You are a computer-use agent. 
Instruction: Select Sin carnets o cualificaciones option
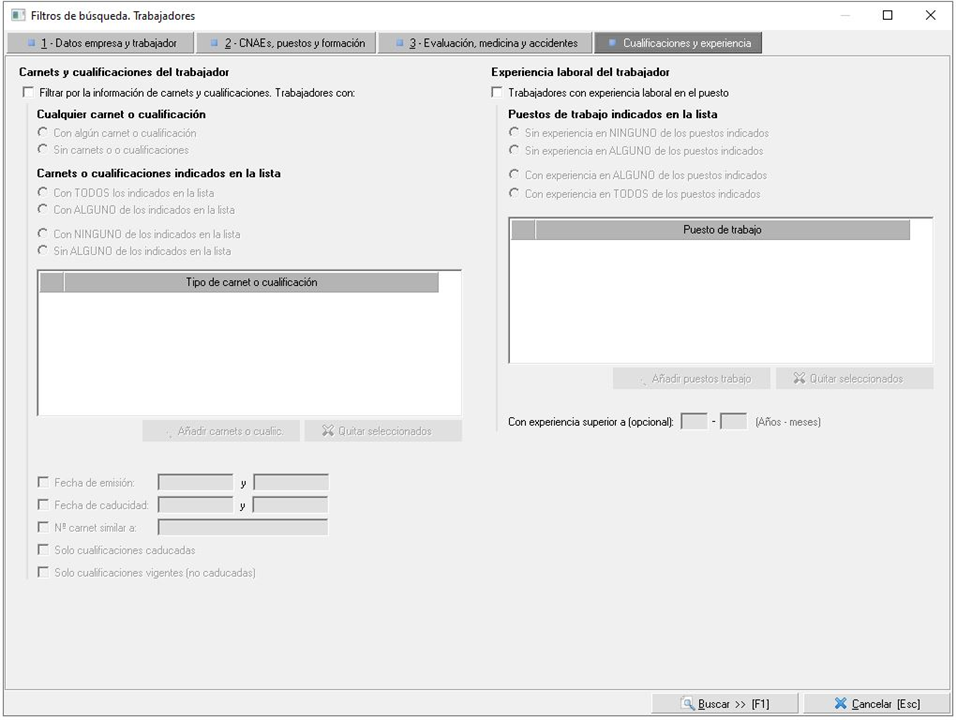[43, 149]
